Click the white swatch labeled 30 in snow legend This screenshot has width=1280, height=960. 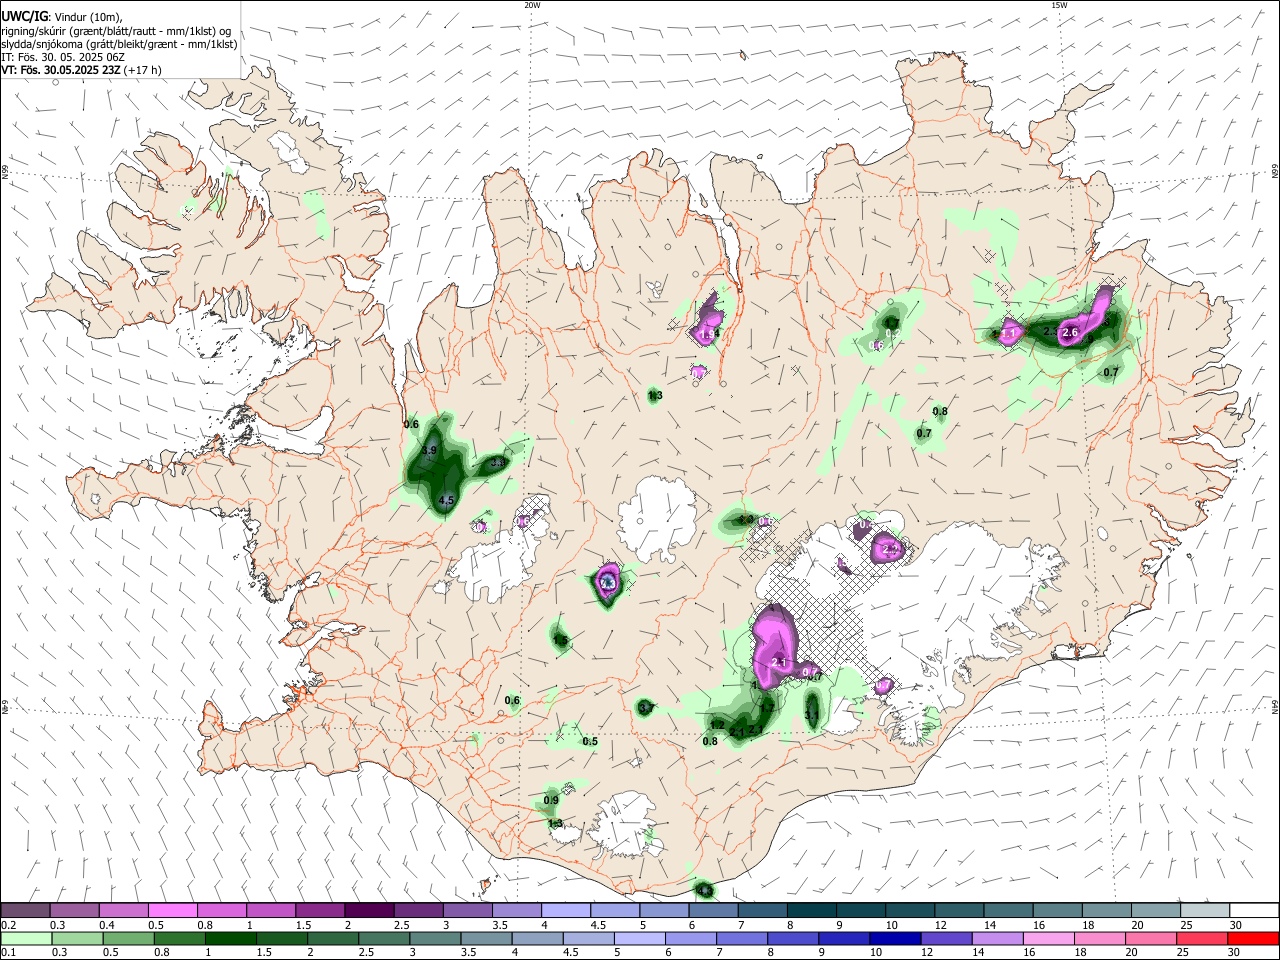1254,910
